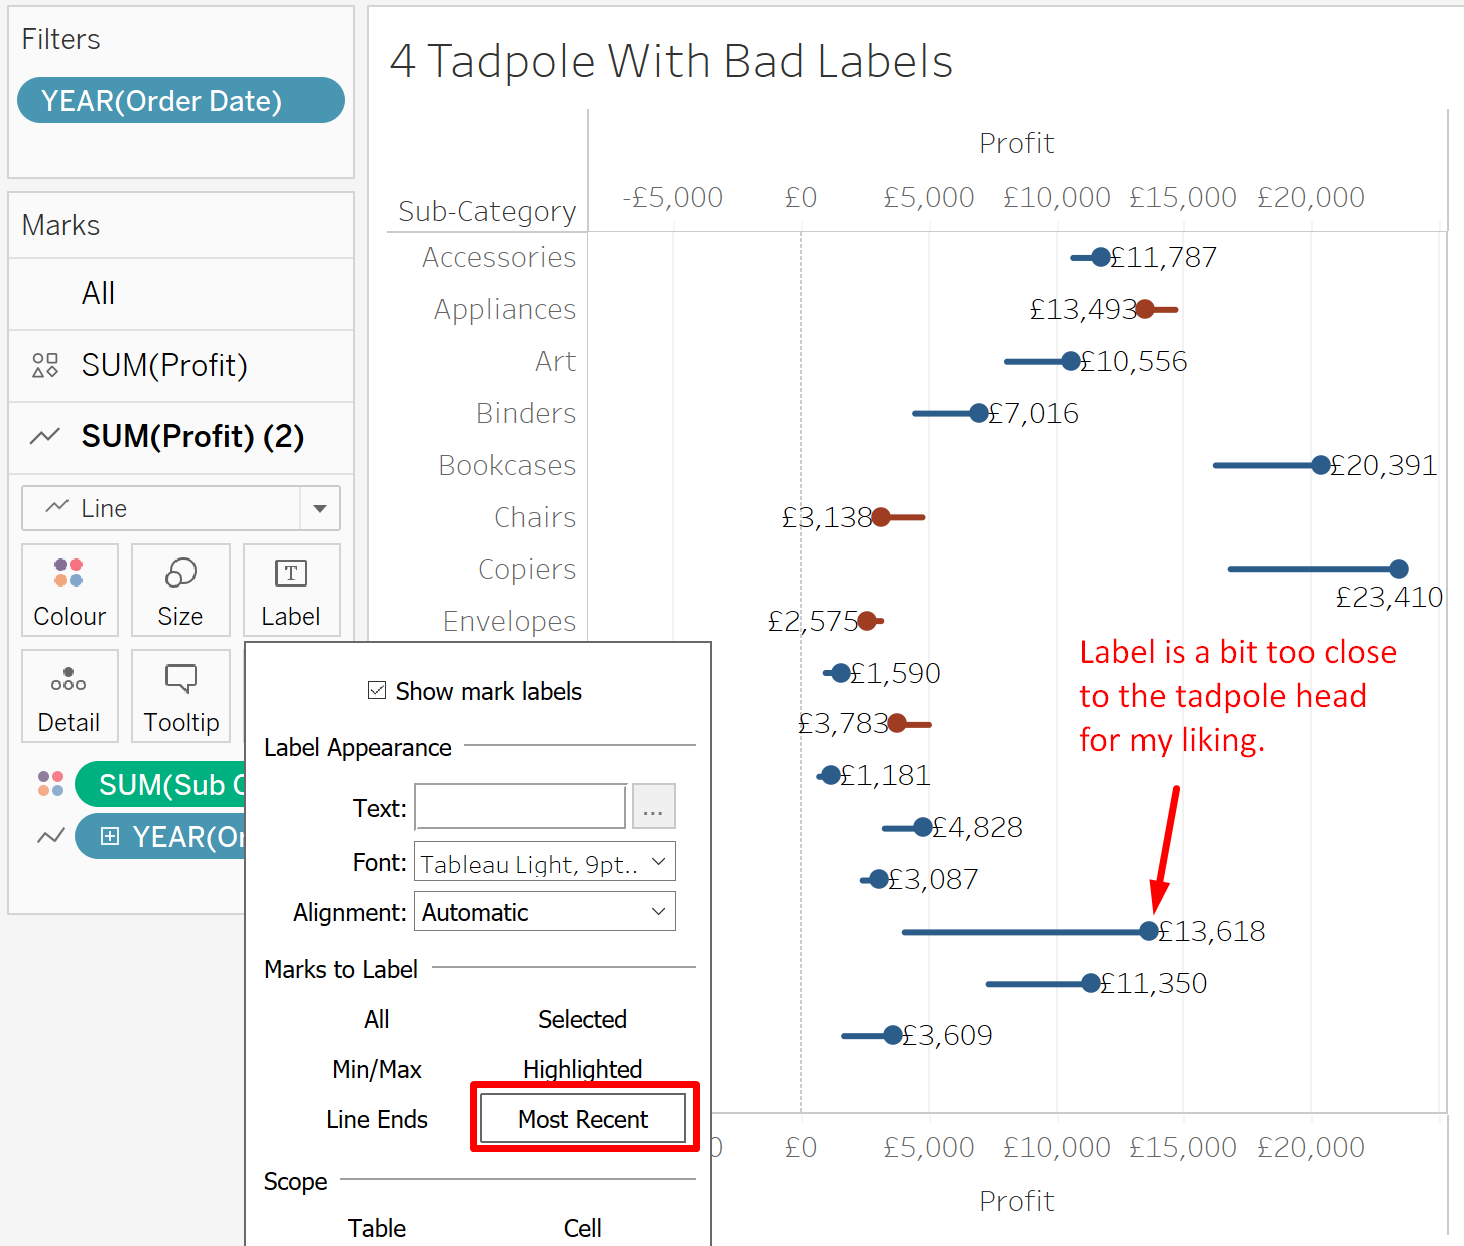This screenshot has width=1464, height=1246.
Task: Click the colour legend icon beside SUM(Sub pill
Action: (x=50, y=784)
